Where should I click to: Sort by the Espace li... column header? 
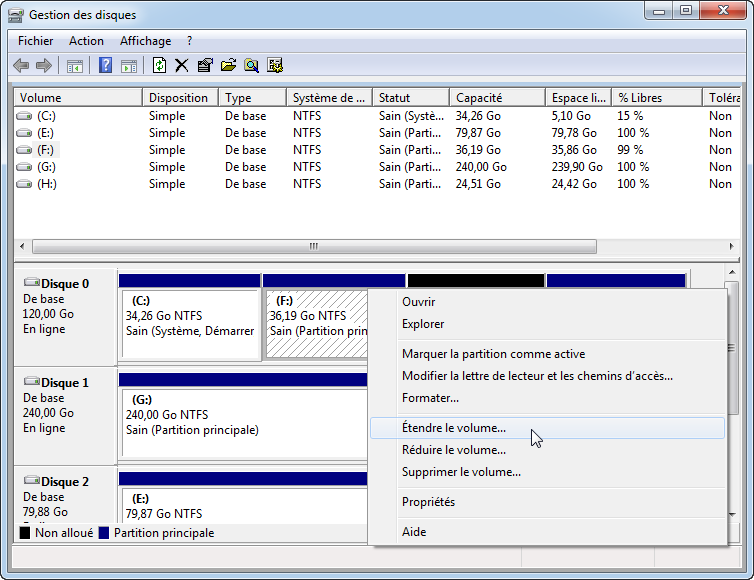[x=578, y=98]
